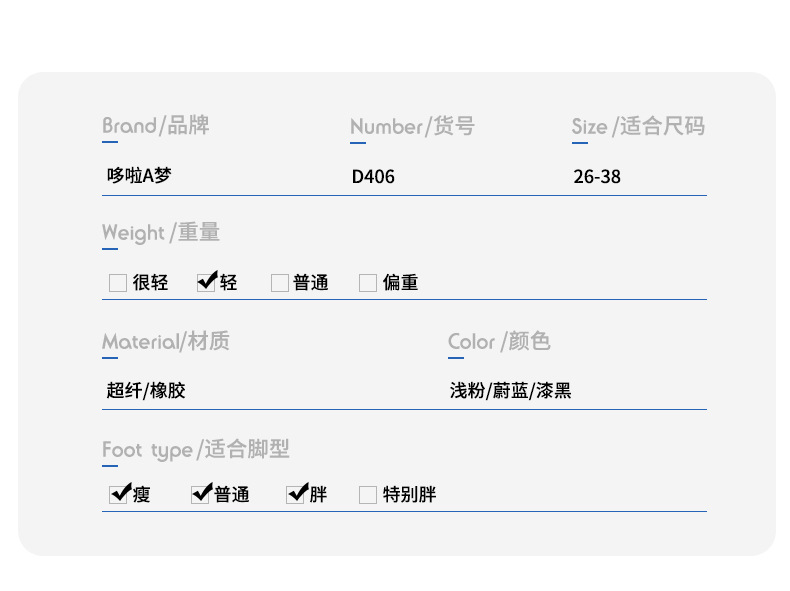Check the 特别胖 foot type checkbox
Image resolution: width=790 pixels, height=591 pixels.
coord(368,495)
